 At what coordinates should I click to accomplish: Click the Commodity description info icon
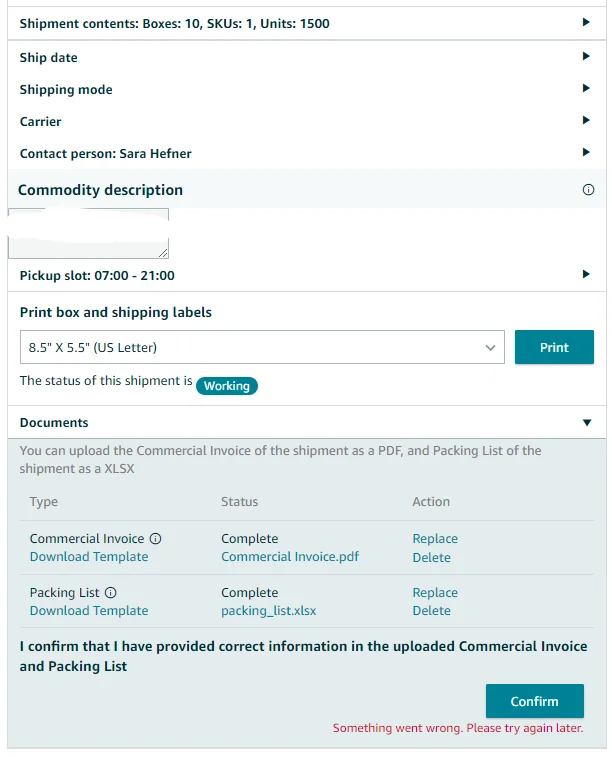tap(588, 190)
